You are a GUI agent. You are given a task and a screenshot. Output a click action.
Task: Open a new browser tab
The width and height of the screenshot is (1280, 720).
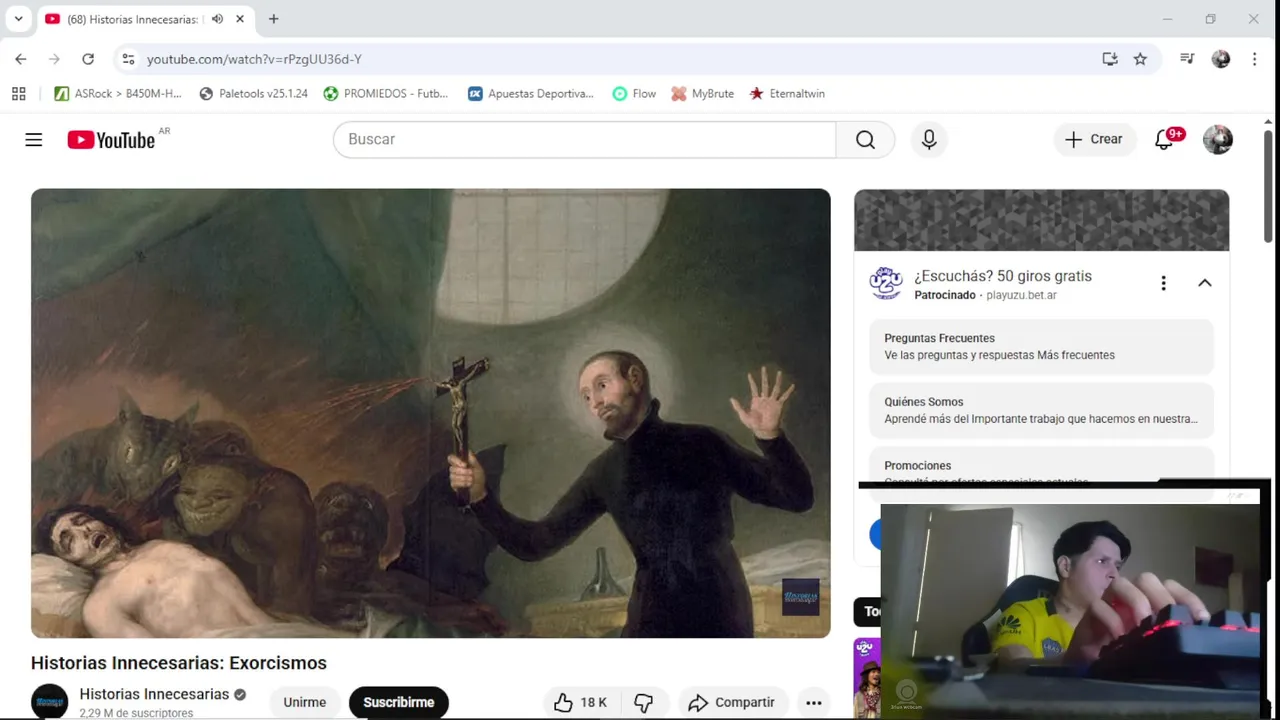tap(273, 19)
